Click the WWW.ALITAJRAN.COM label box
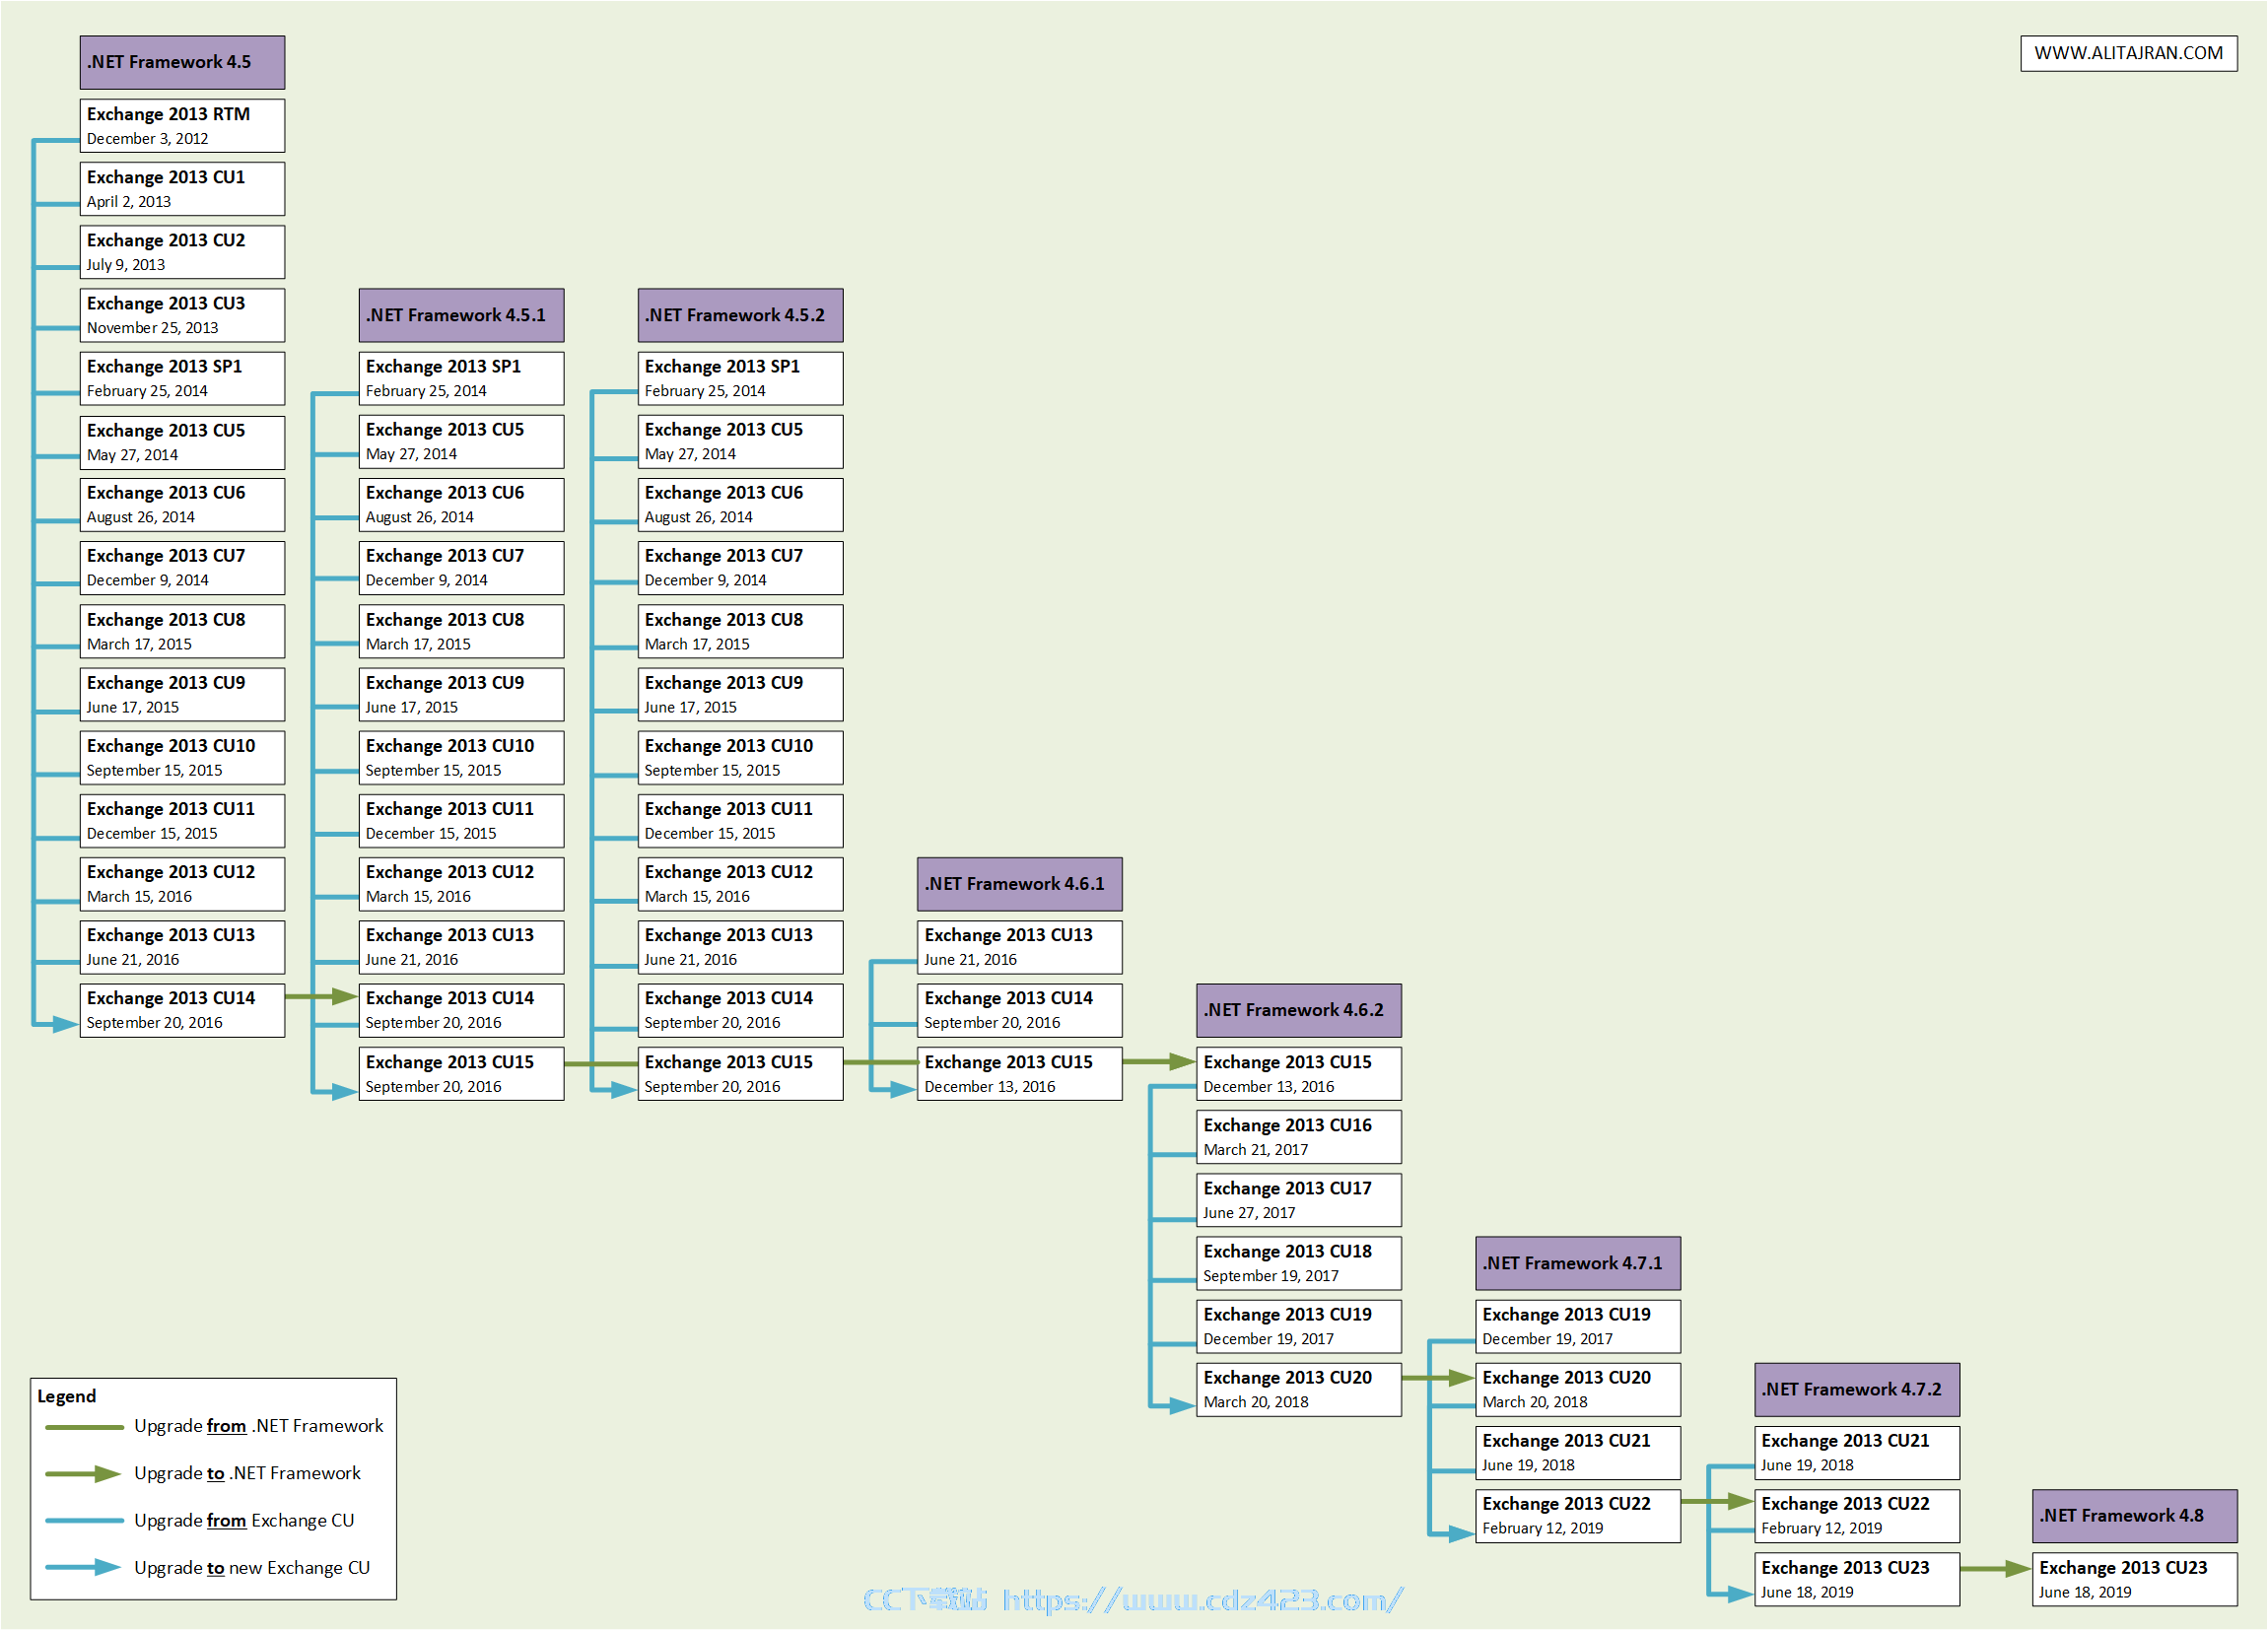The image size is (2268, 1630). pos(2128,53)
